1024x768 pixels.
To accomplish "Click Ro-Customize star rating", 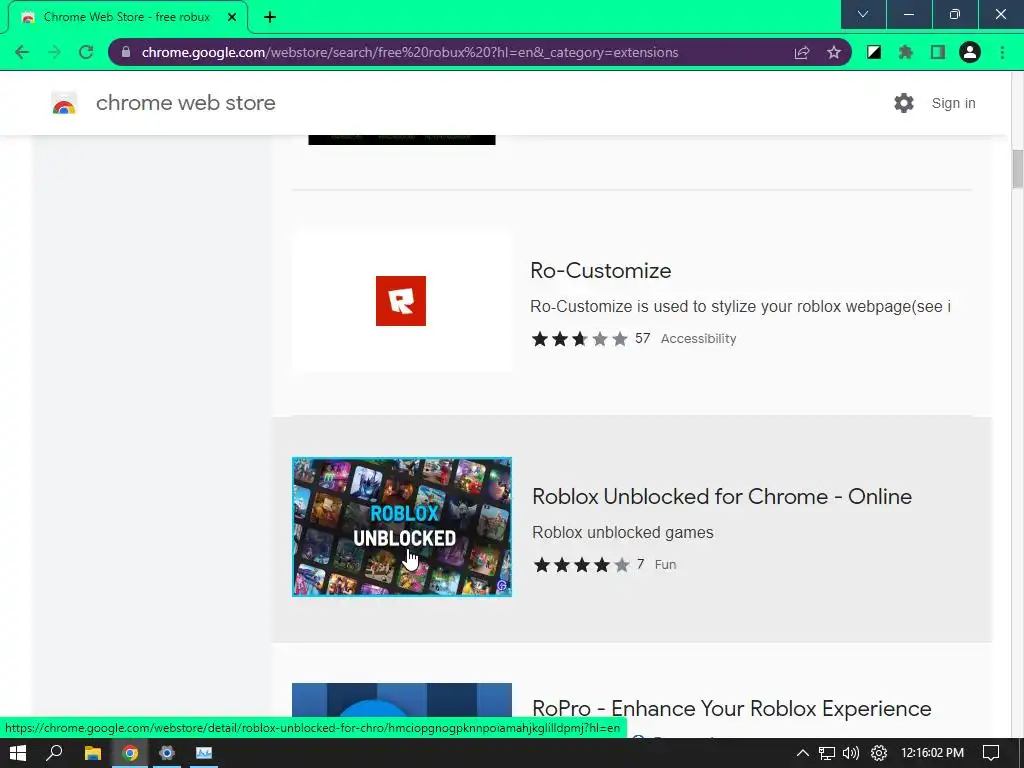I will point(579,338).
